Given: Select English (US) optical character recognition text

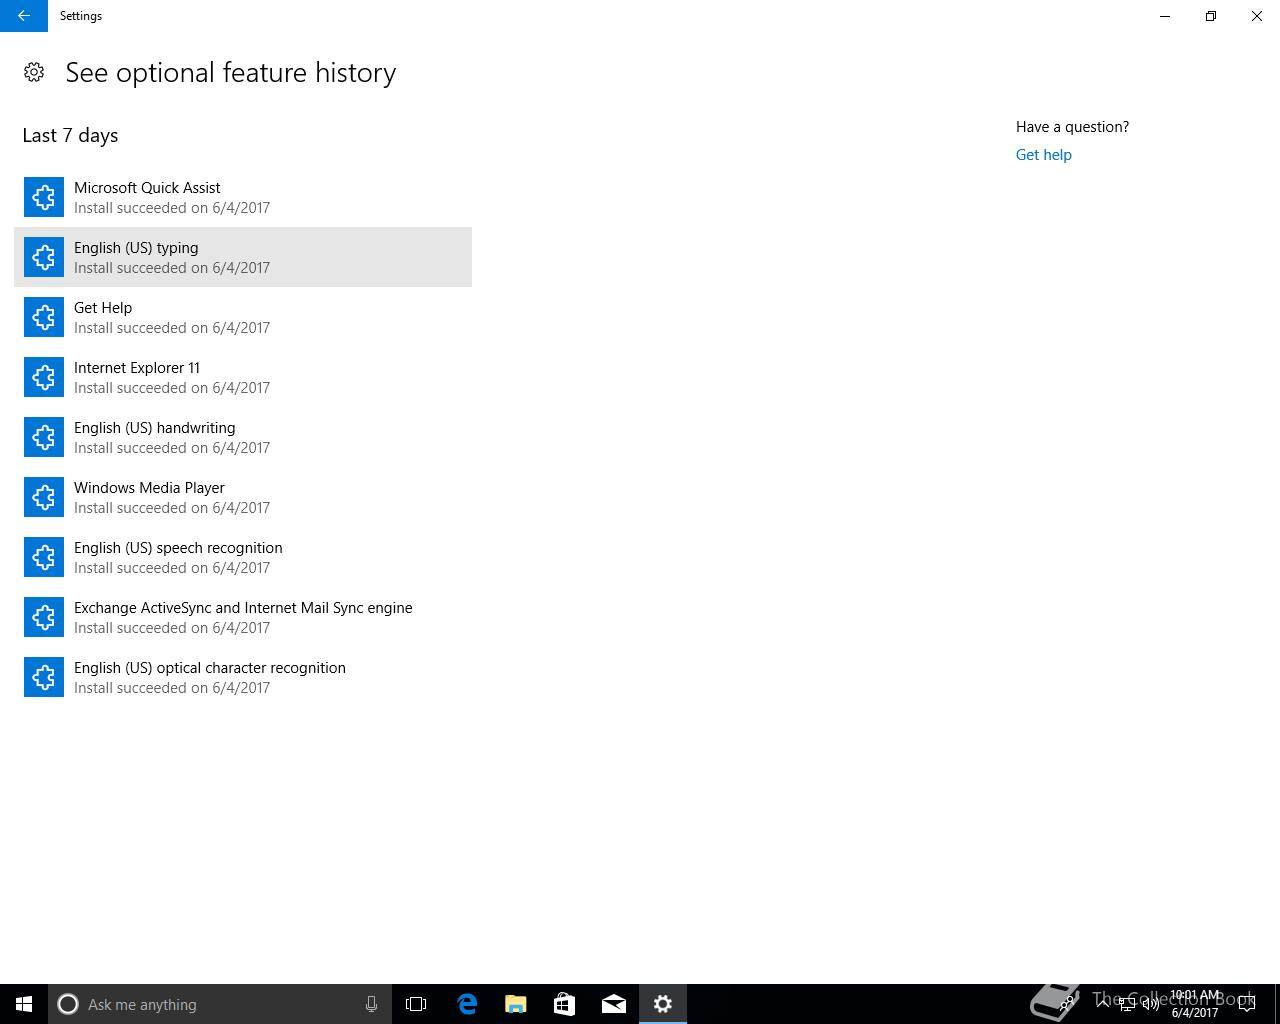Looking at the screenshot, I should pos(210,668).
